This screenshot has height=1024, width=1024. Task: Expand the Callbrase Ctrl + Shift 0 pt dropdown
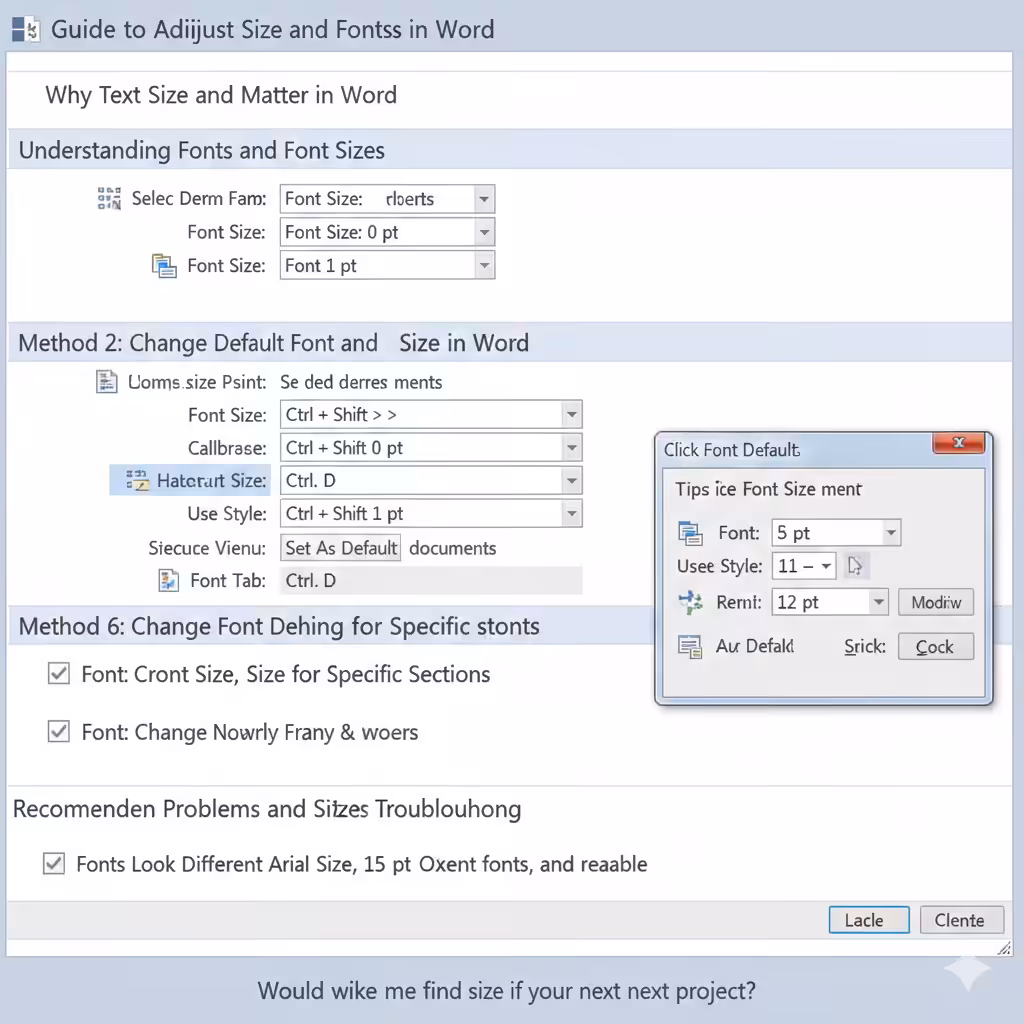[x=571, y=447]
